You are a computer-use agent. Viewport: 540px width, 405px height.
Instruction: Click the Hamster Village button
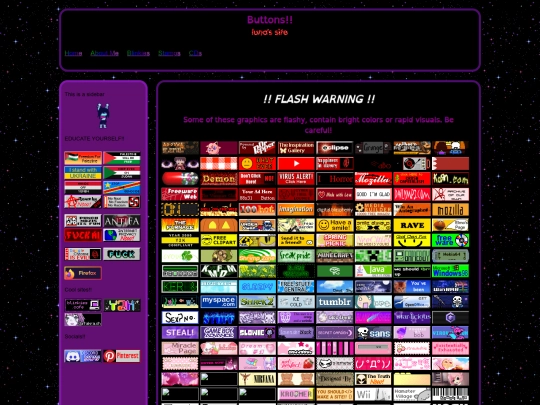point(412,394)
